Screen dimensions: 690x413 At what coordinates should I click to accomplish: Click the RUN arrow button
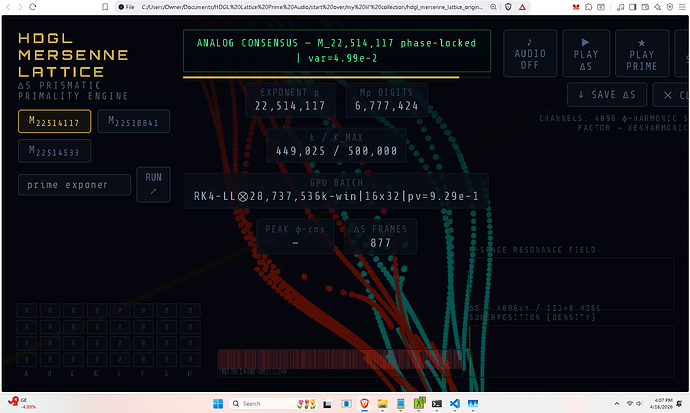tap(153, 184)
